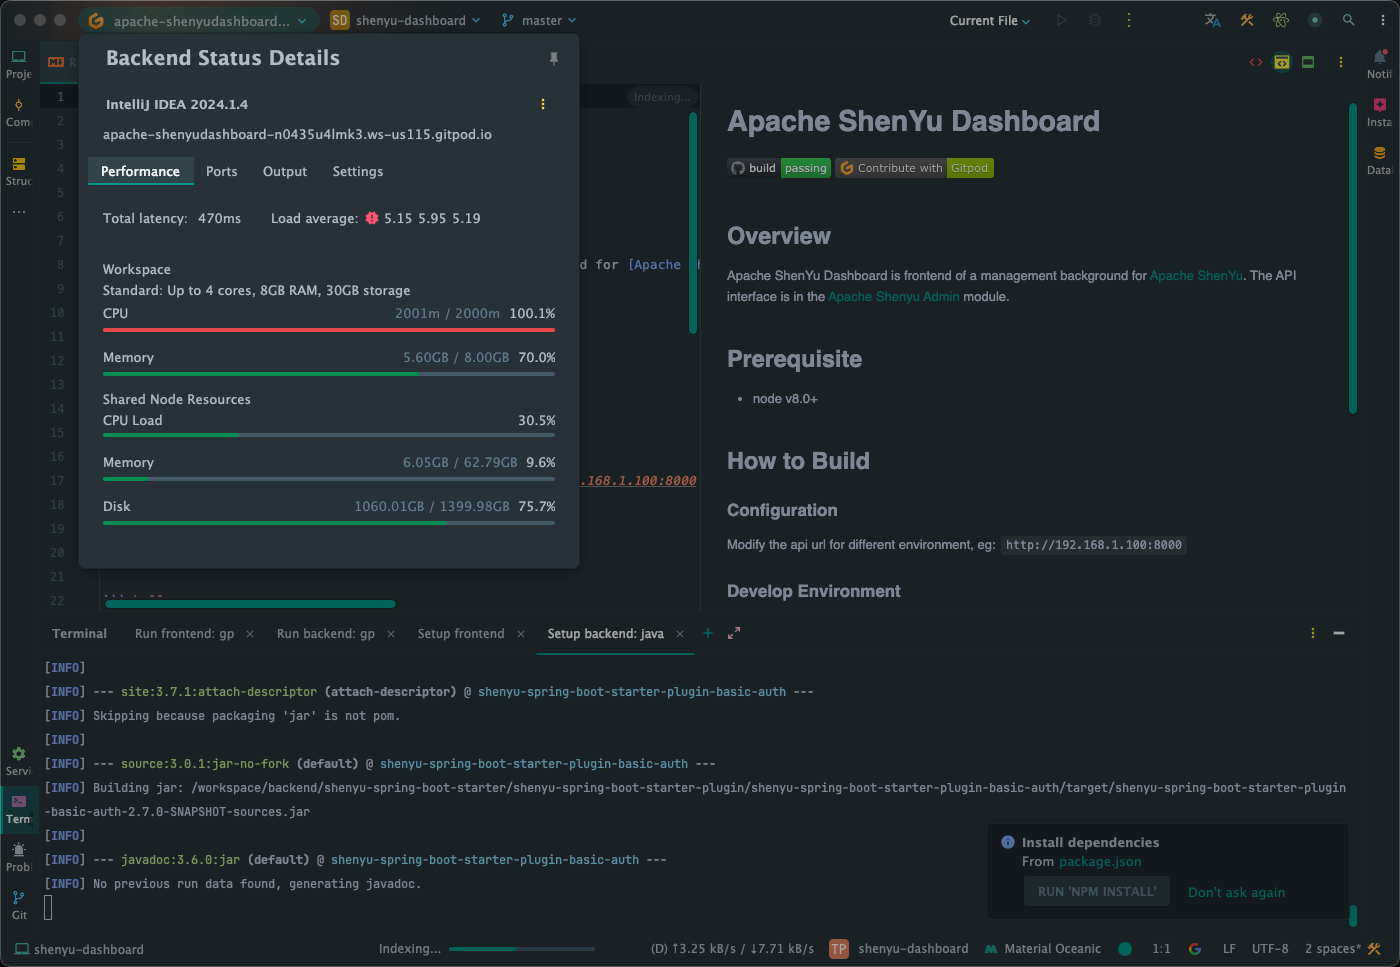The height and width of the screenshot is (967, 1400).
Task: Switch markdown view to editor only
Action: 1256,62
